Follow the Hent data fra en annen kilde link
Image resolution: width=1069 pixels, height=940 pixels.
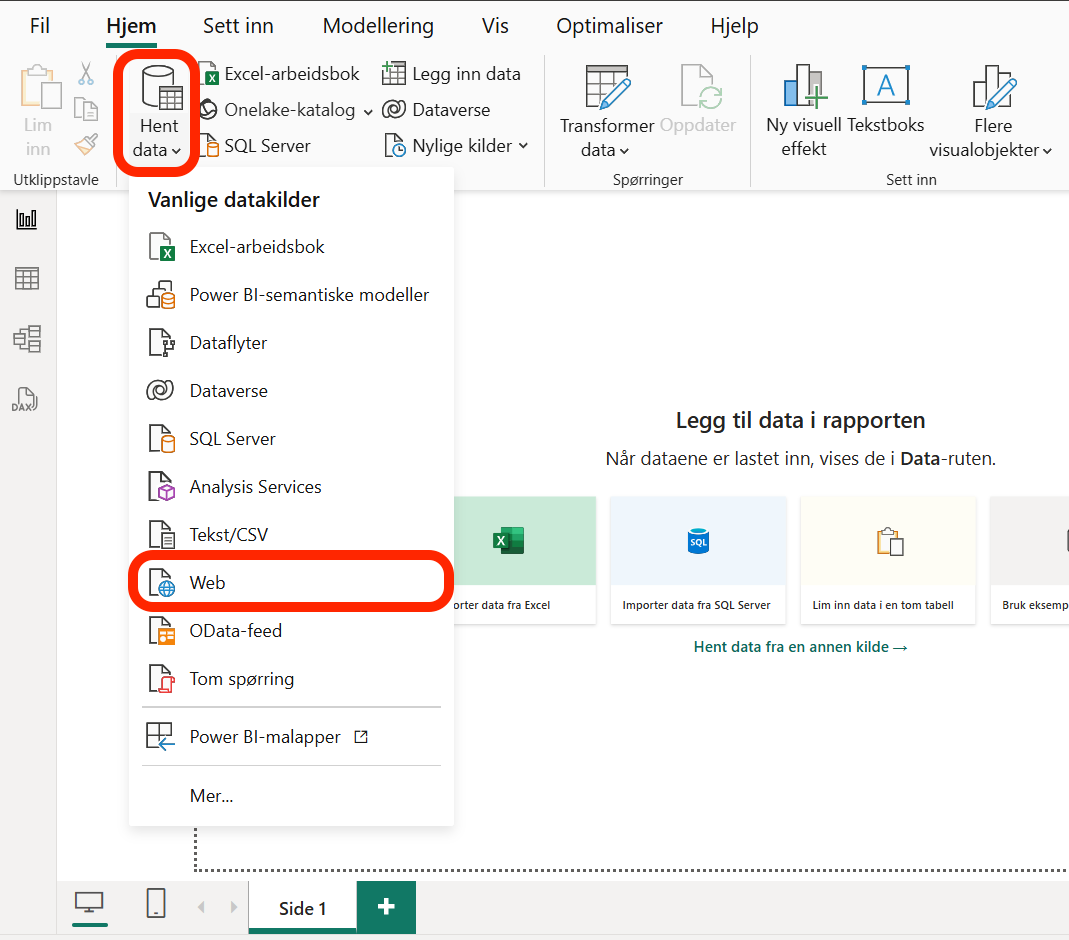(x=800, y=647)
